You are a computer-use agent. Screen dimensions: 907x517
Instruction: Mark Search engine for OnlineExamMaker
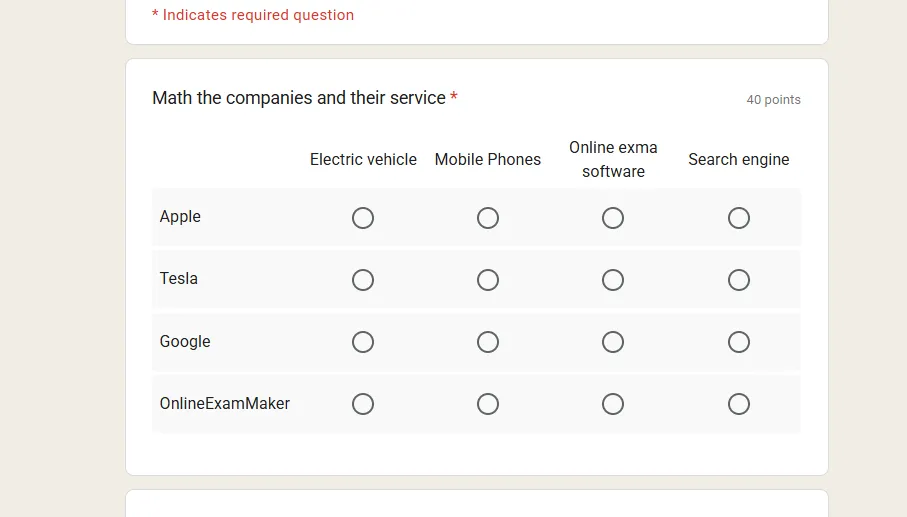point(739,404)
